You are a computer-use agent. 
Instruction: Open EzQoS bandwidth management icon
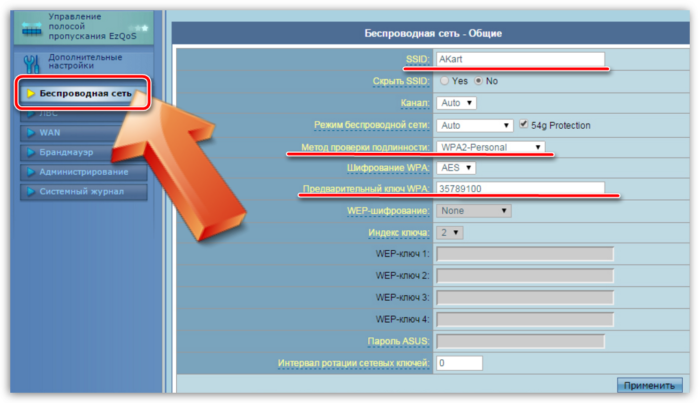[32, 29]
